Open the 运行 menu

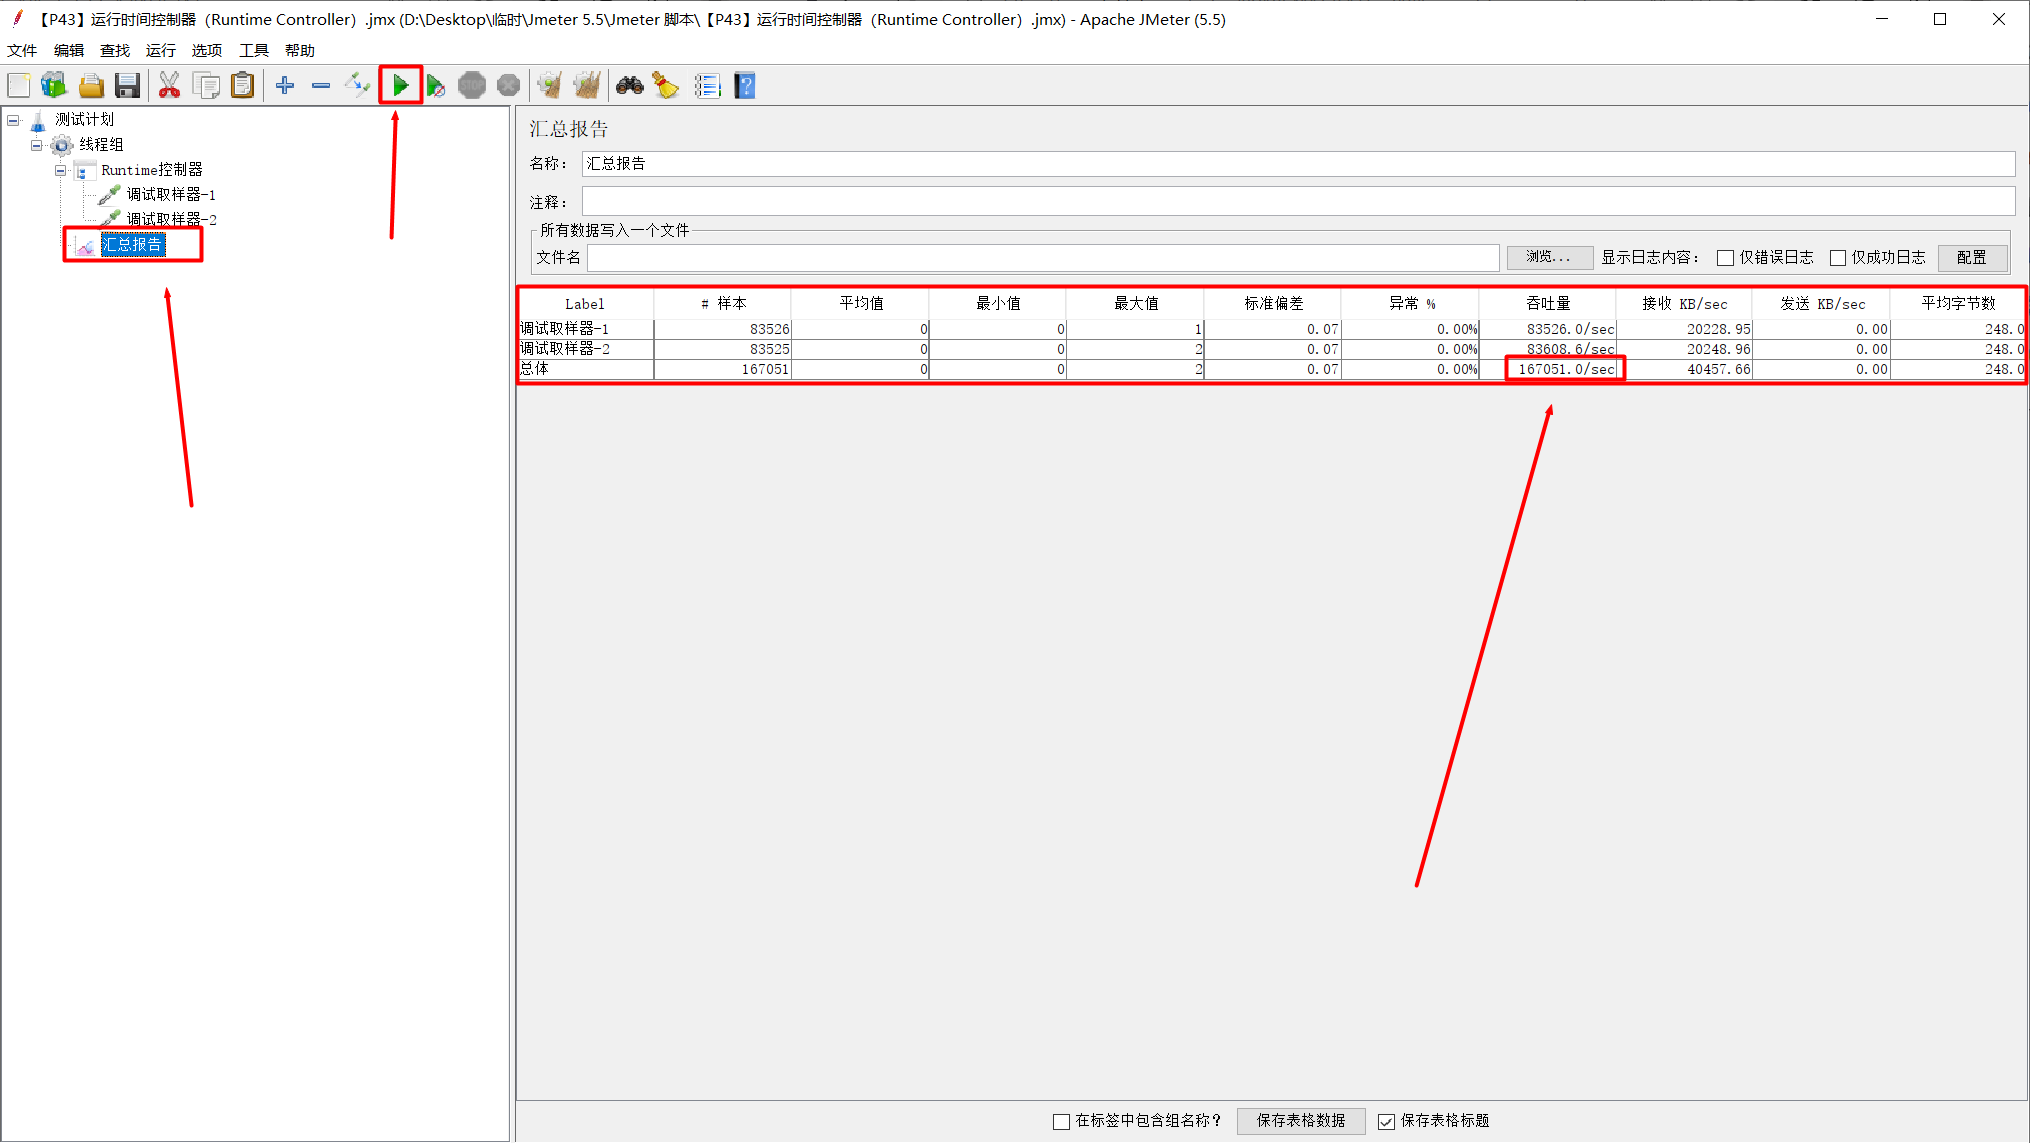(x=160, y=50)
